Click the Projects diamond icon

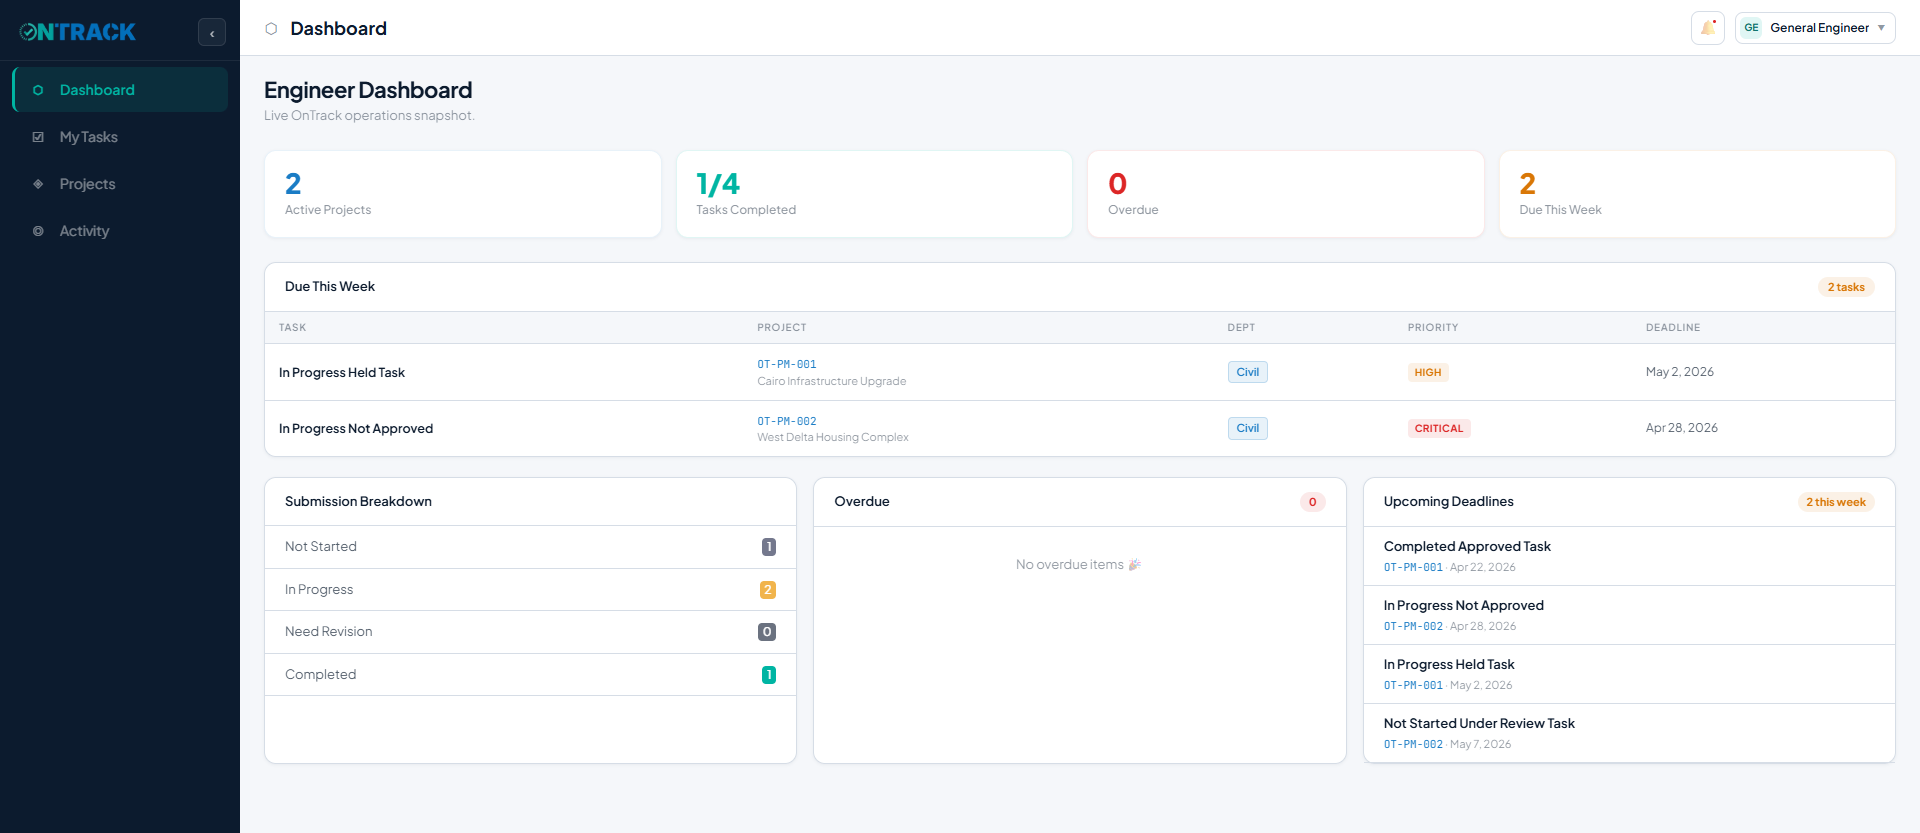(x=38, y=184)
